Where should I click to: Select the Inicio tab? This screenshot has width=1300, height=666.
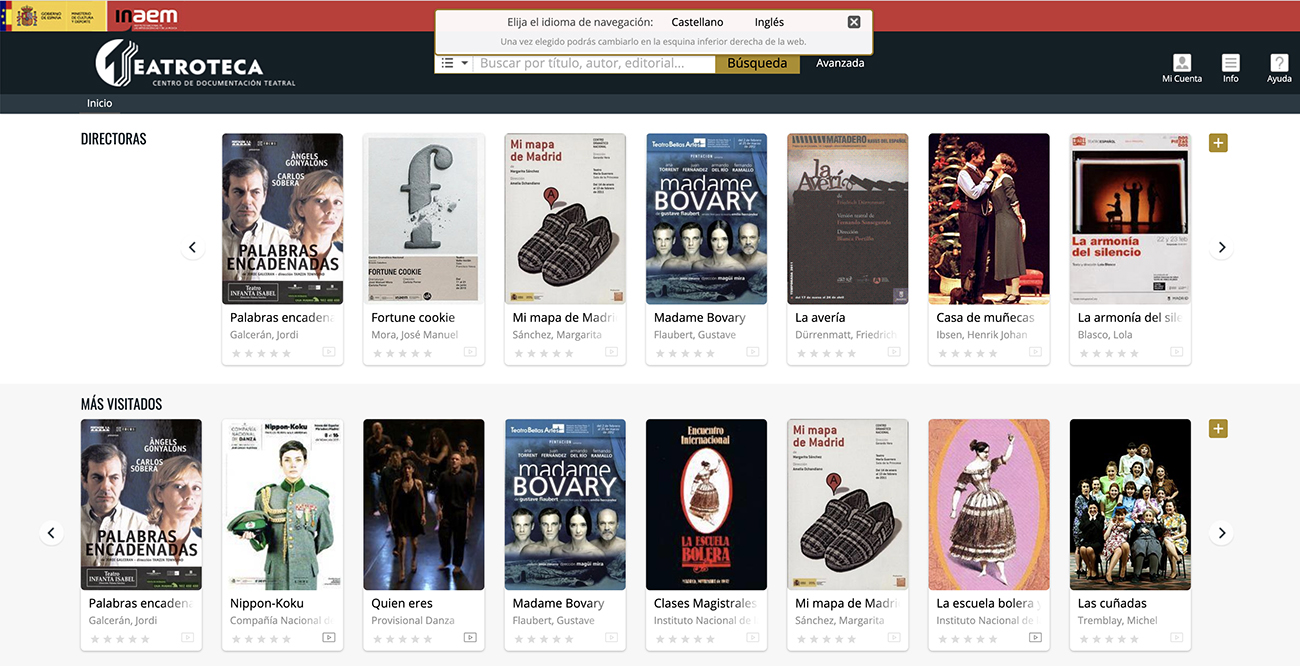(99, 103)
